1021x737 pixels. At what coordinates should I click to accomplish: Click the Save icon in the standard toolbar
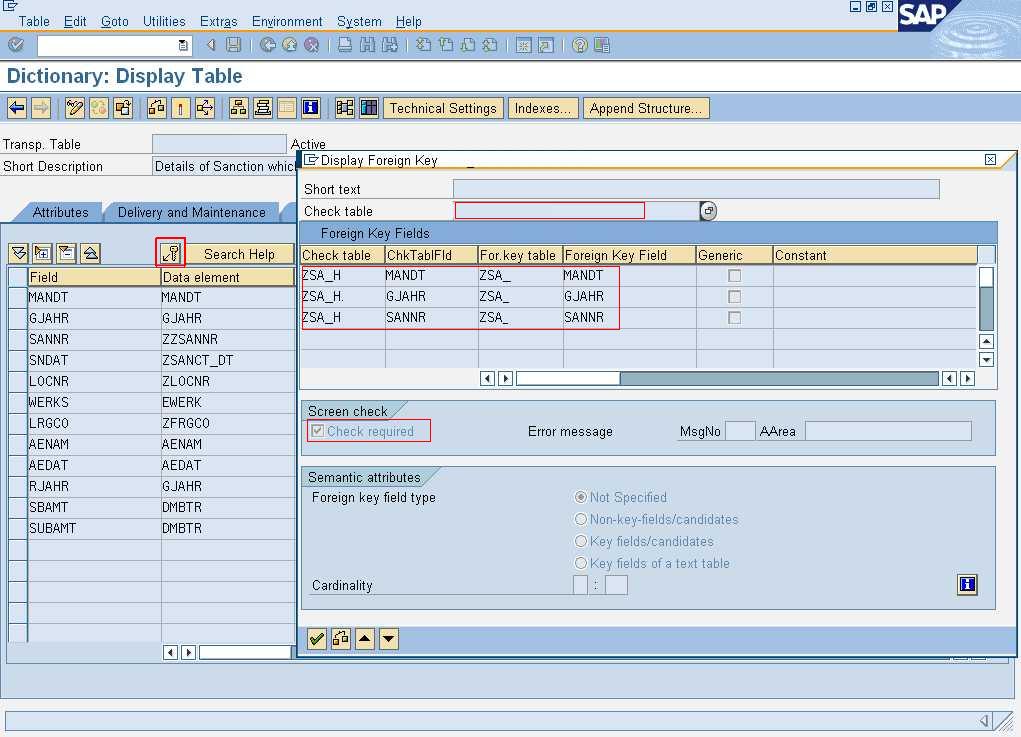click(x=234, y=45)
